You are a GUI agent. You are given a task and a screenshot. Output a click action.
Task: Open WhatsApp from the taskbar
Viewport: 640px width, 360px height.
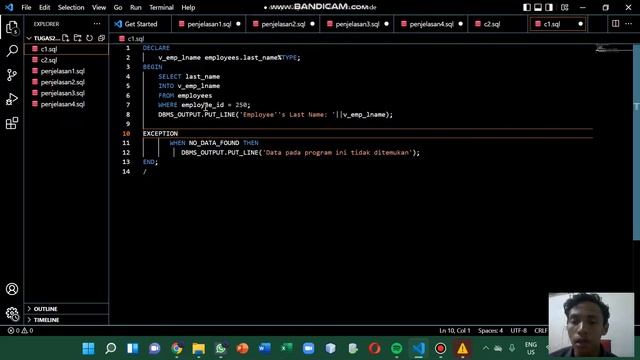221,348
